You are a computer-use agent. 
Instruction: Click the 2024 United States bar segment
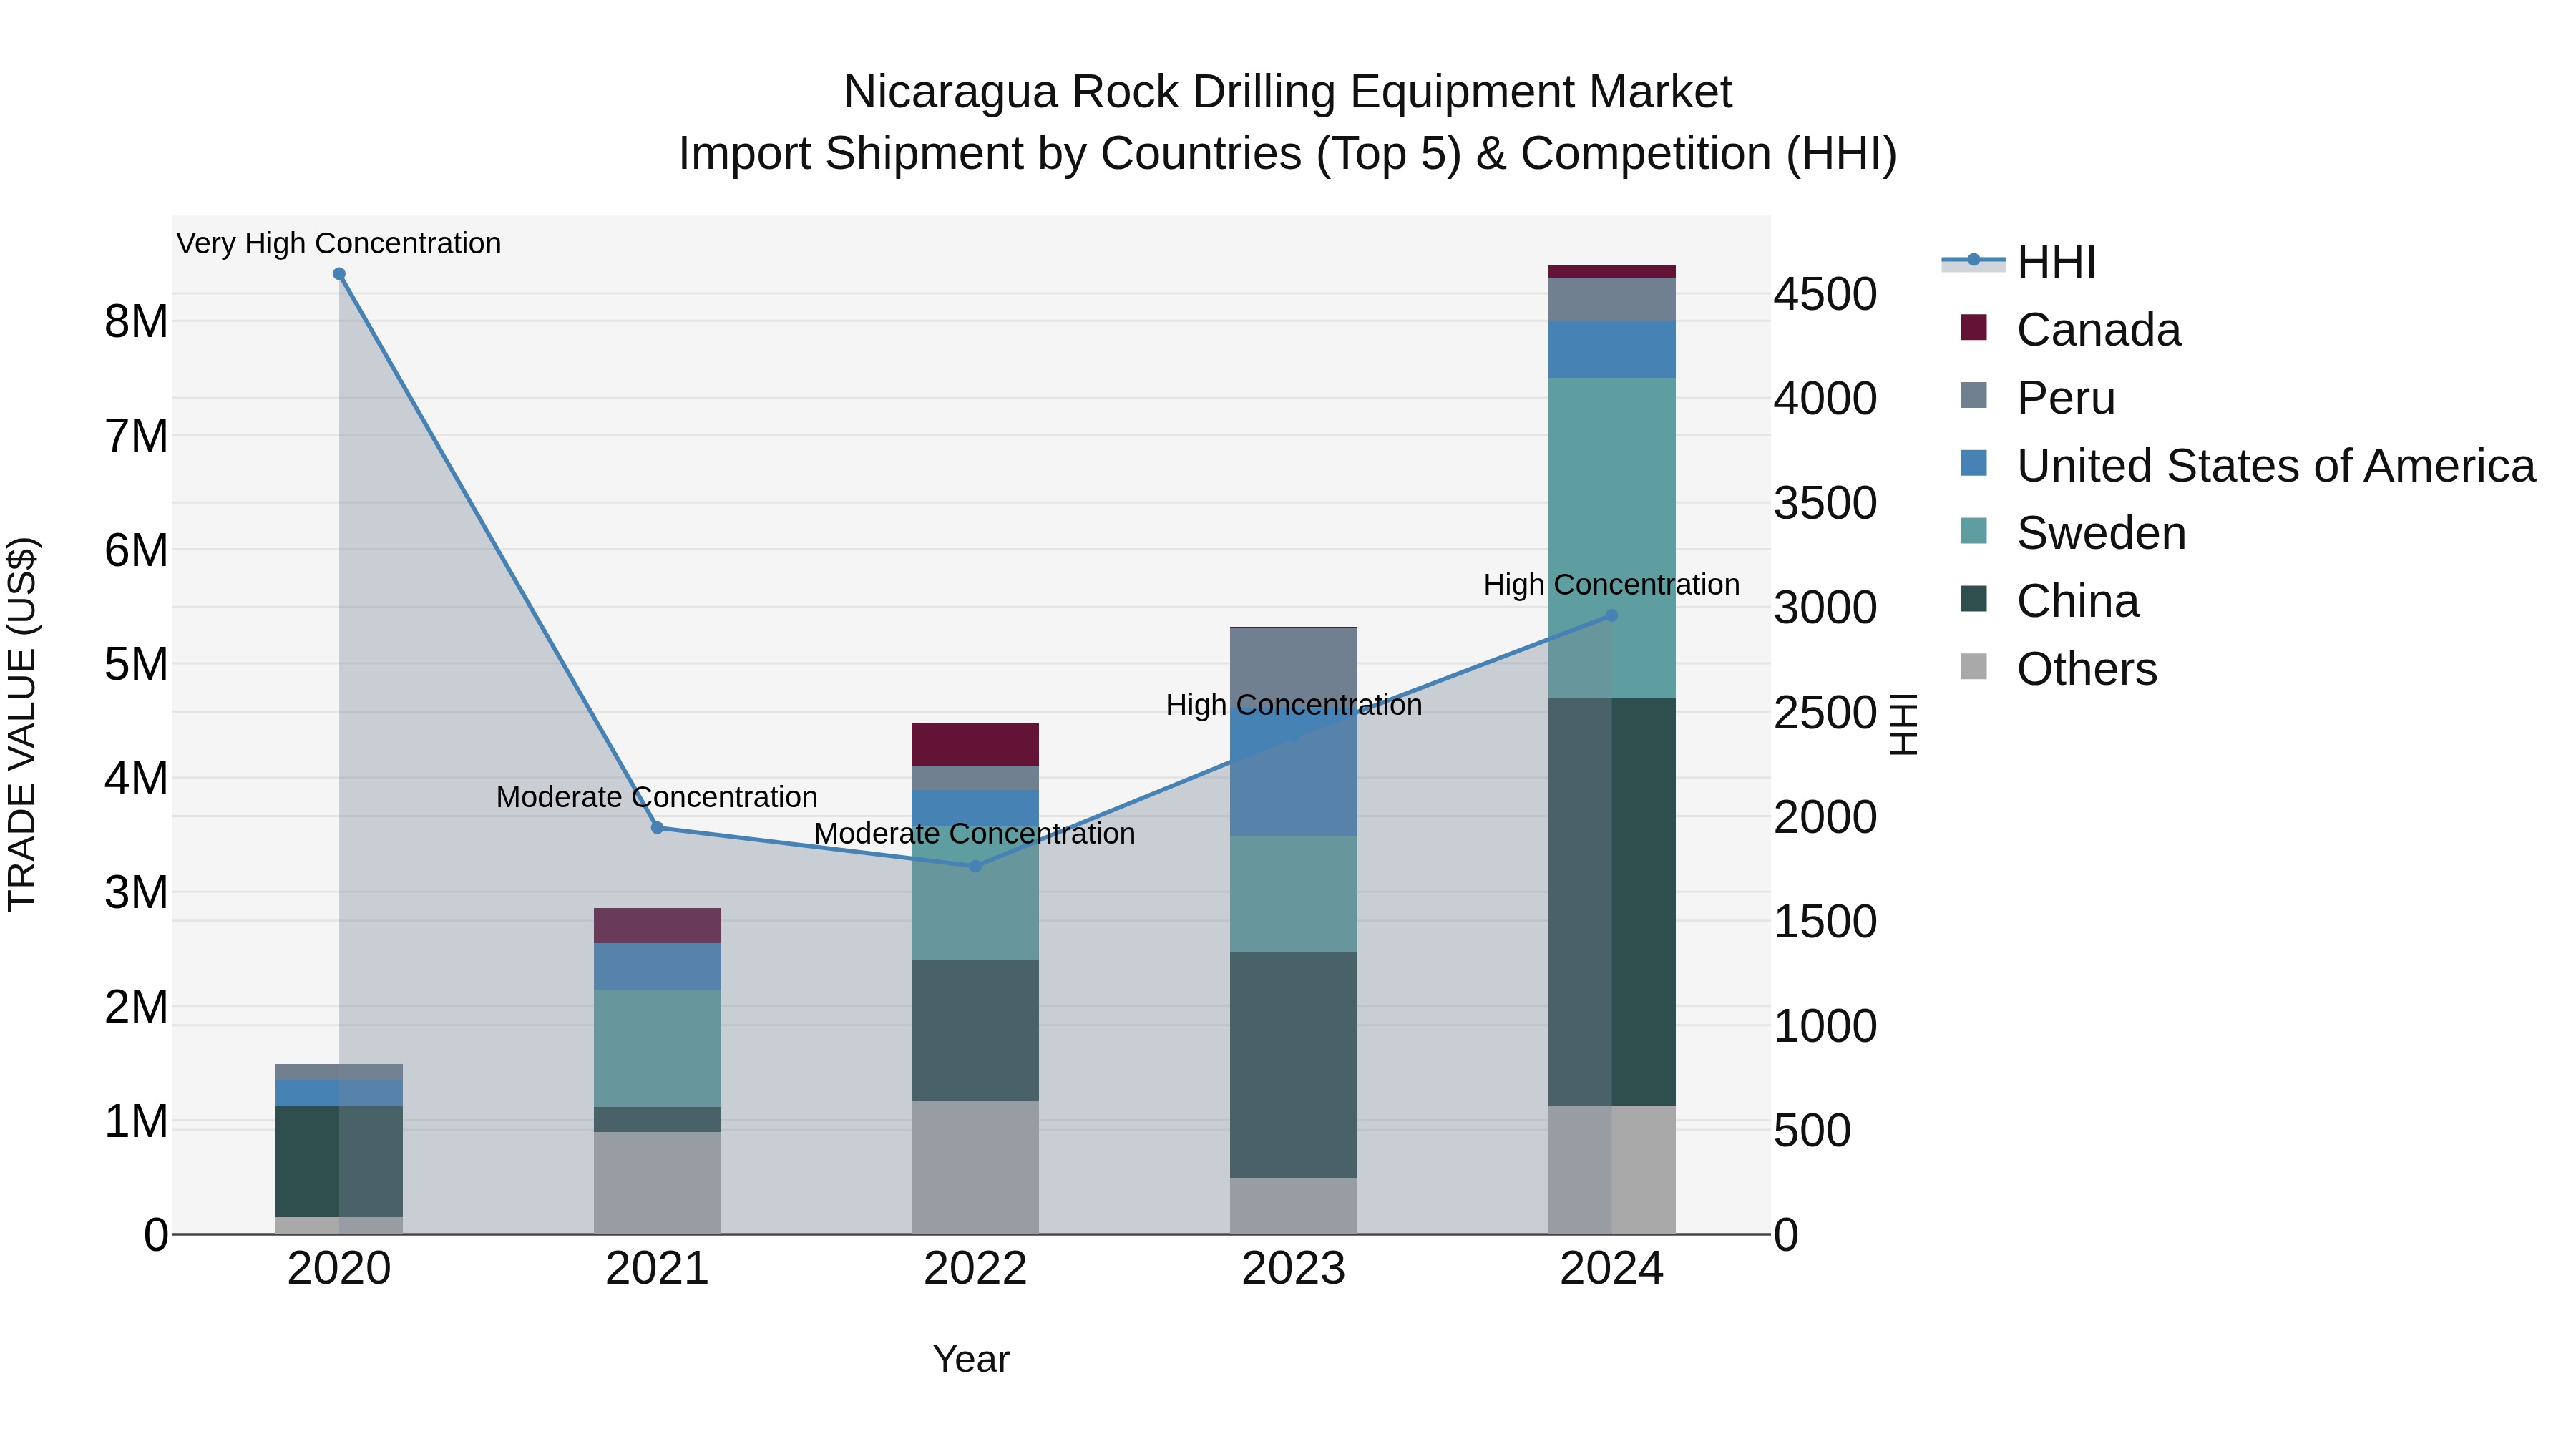click(x=1611, y=349)
